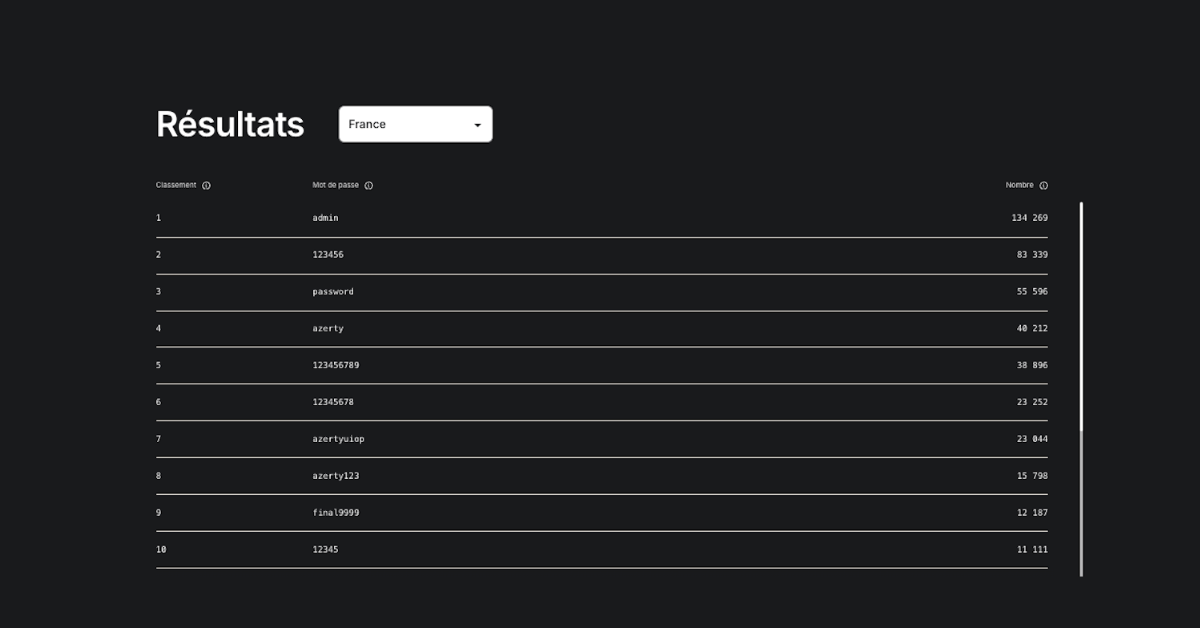Select the '12345678' password row
The height and width of the screenshot is (628, 1200).
(333, 402)
